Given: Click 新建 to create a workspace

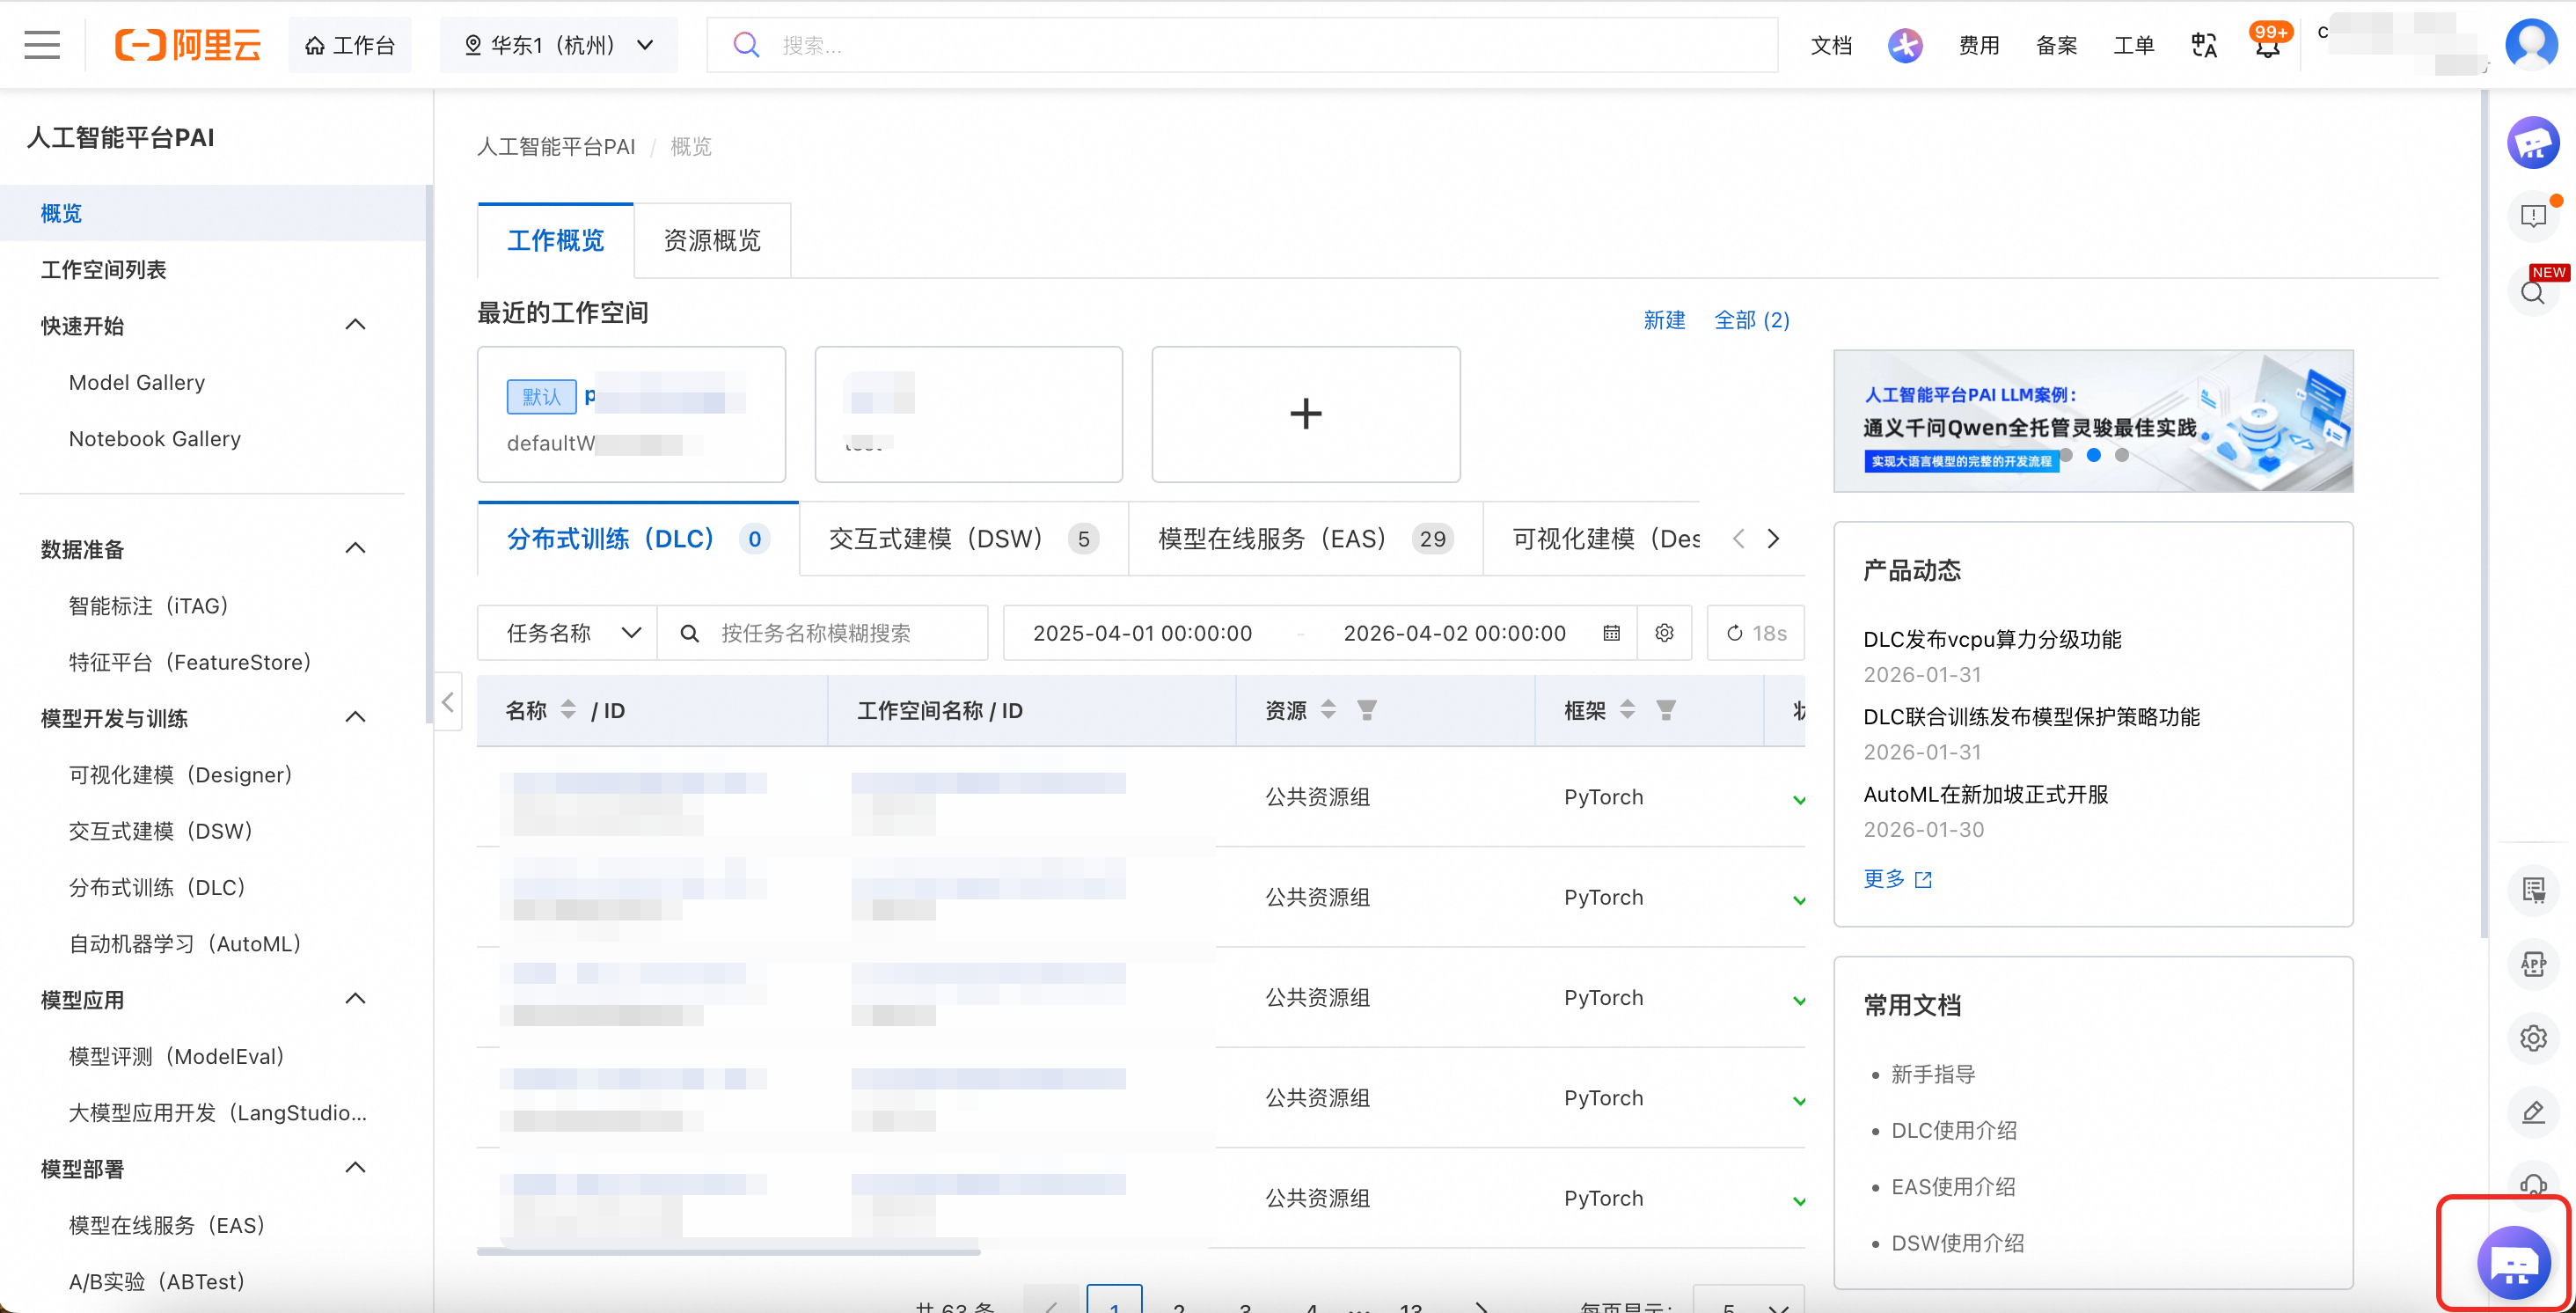Looking at the screenshot, I should coord(1664,320).
